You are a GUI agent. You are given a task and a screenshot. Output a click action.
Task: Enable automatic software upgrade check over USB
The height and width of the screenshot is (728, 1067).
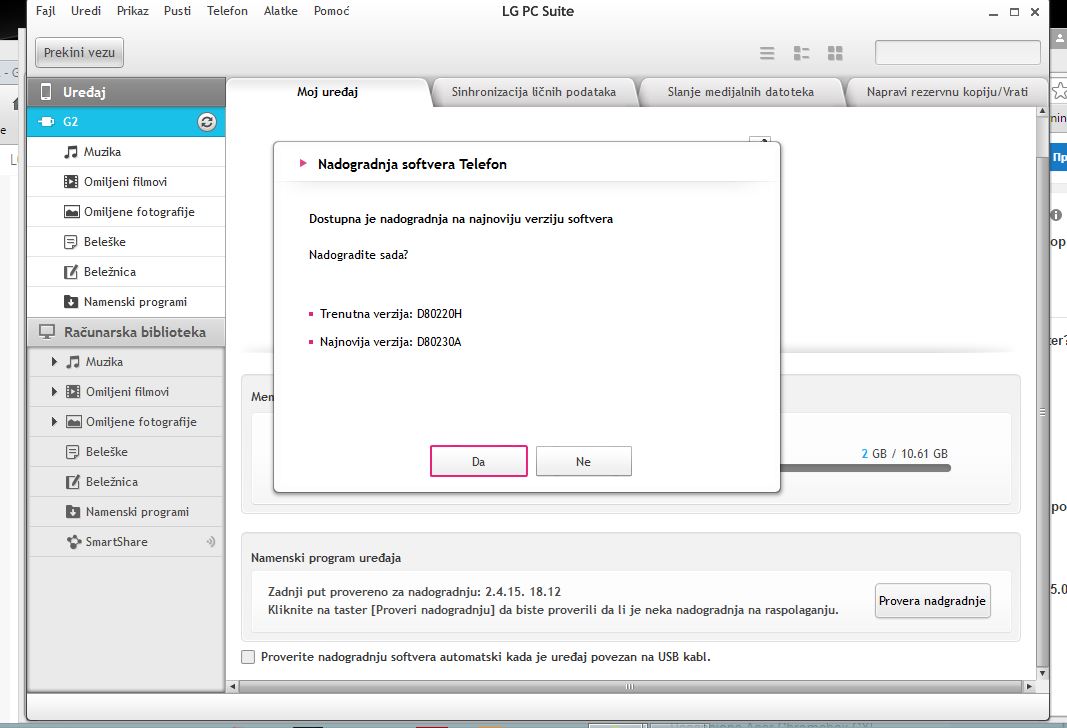click(248, 657)
